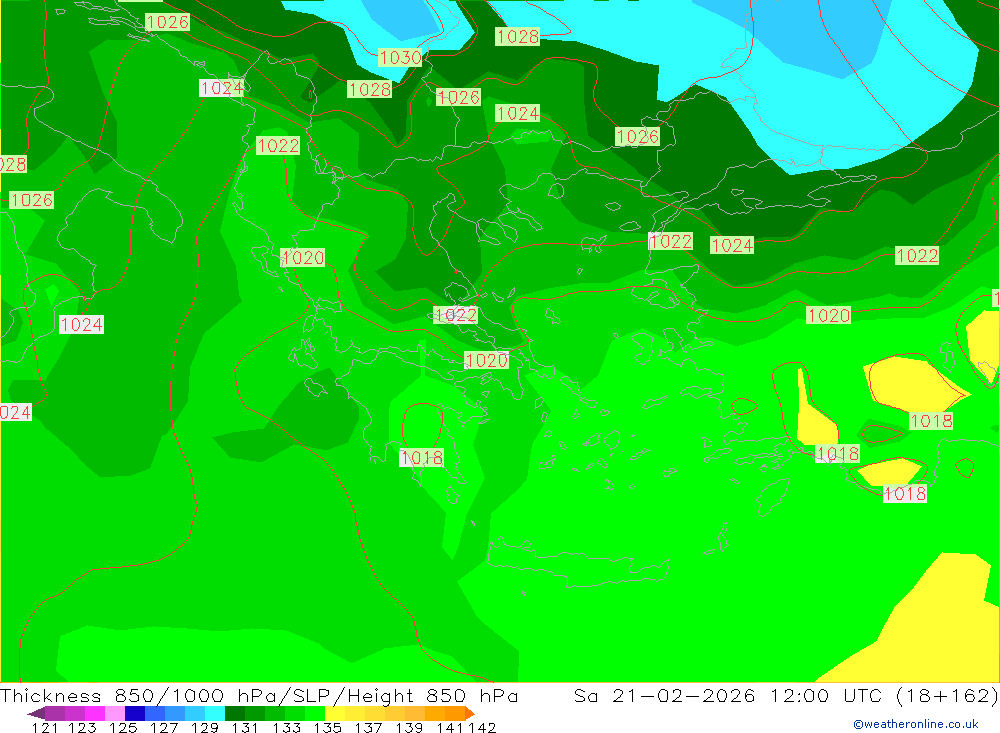Click legend value 125

[123, 727]
